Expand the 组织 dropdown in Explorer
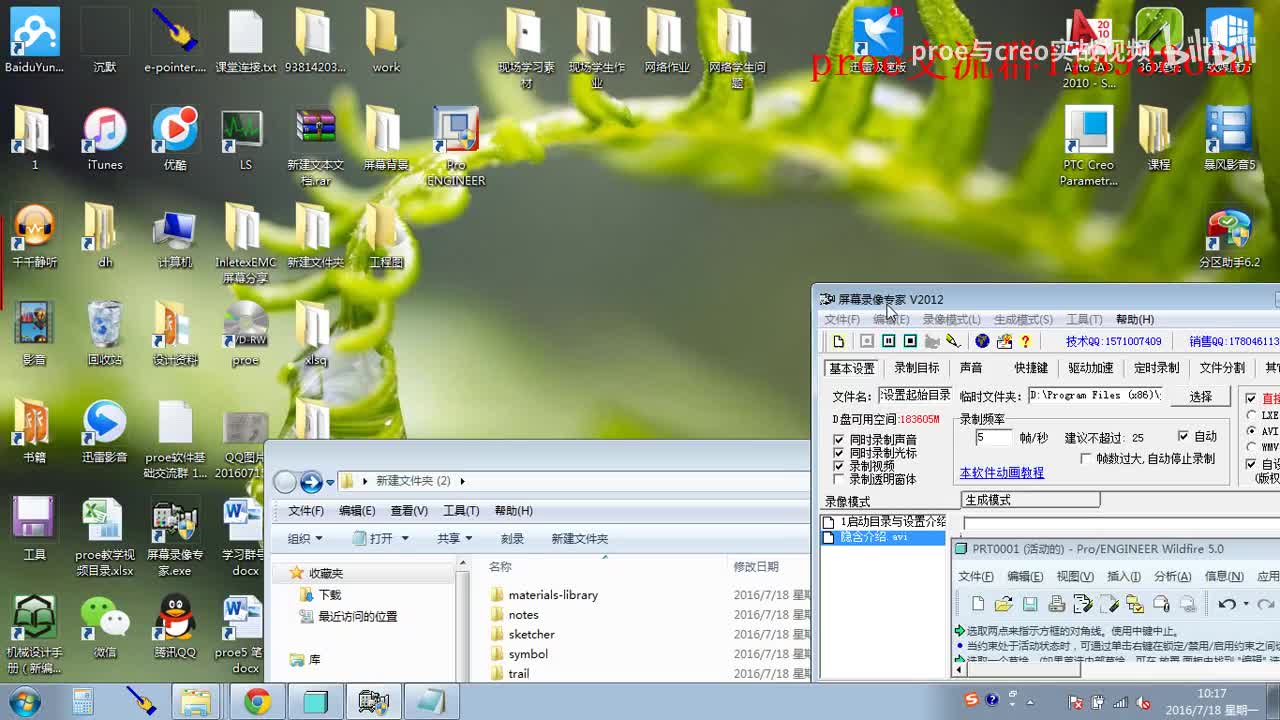 coord(305,538)
